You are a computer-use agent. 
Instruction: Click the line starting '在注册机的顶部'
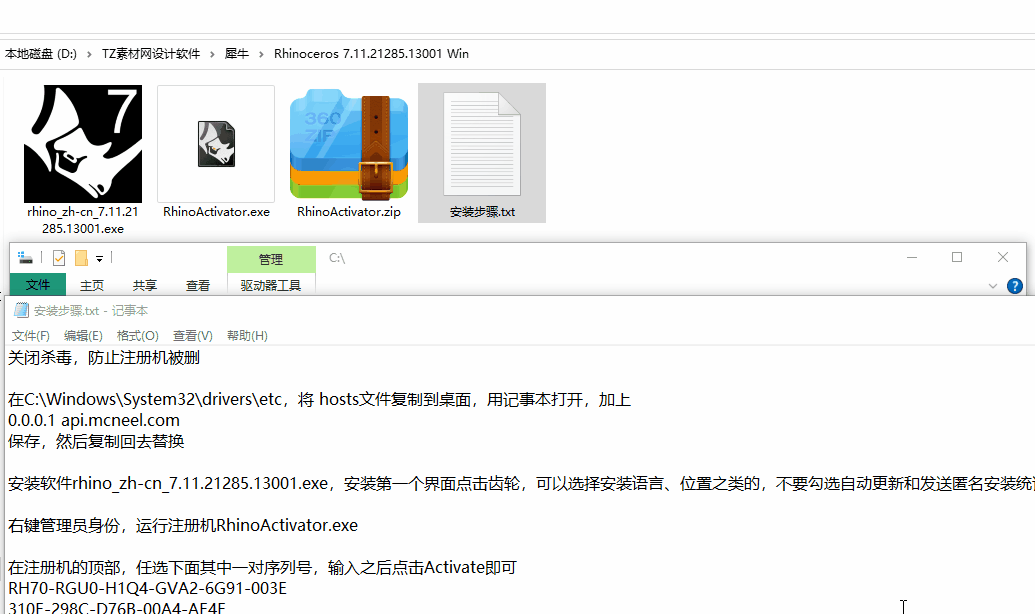point(262,567)
